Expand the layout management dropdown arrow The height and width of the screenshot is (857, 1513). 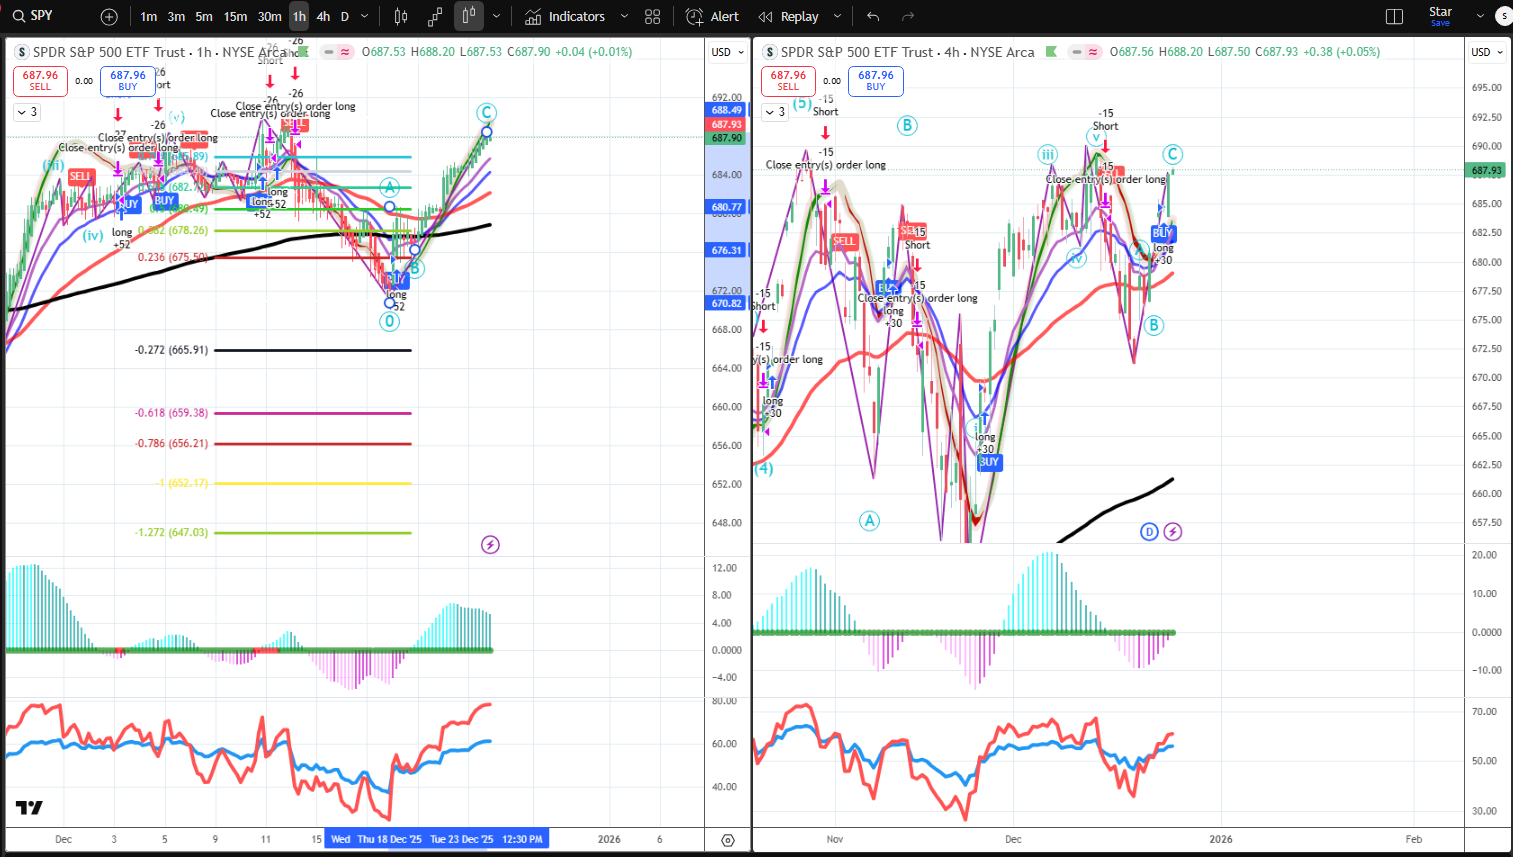click(x=1481, y=17)
